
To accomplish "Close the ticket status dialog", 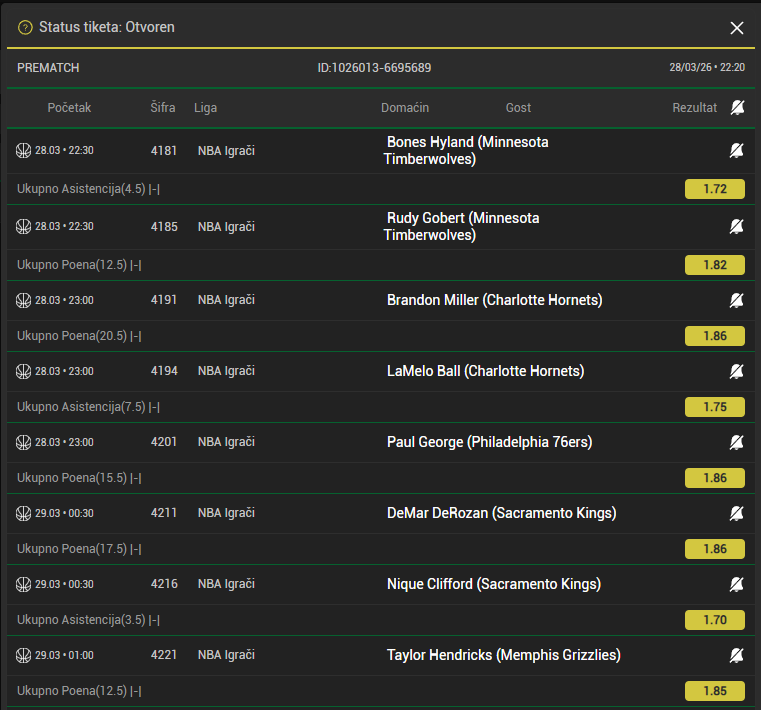I will [737, 28].
